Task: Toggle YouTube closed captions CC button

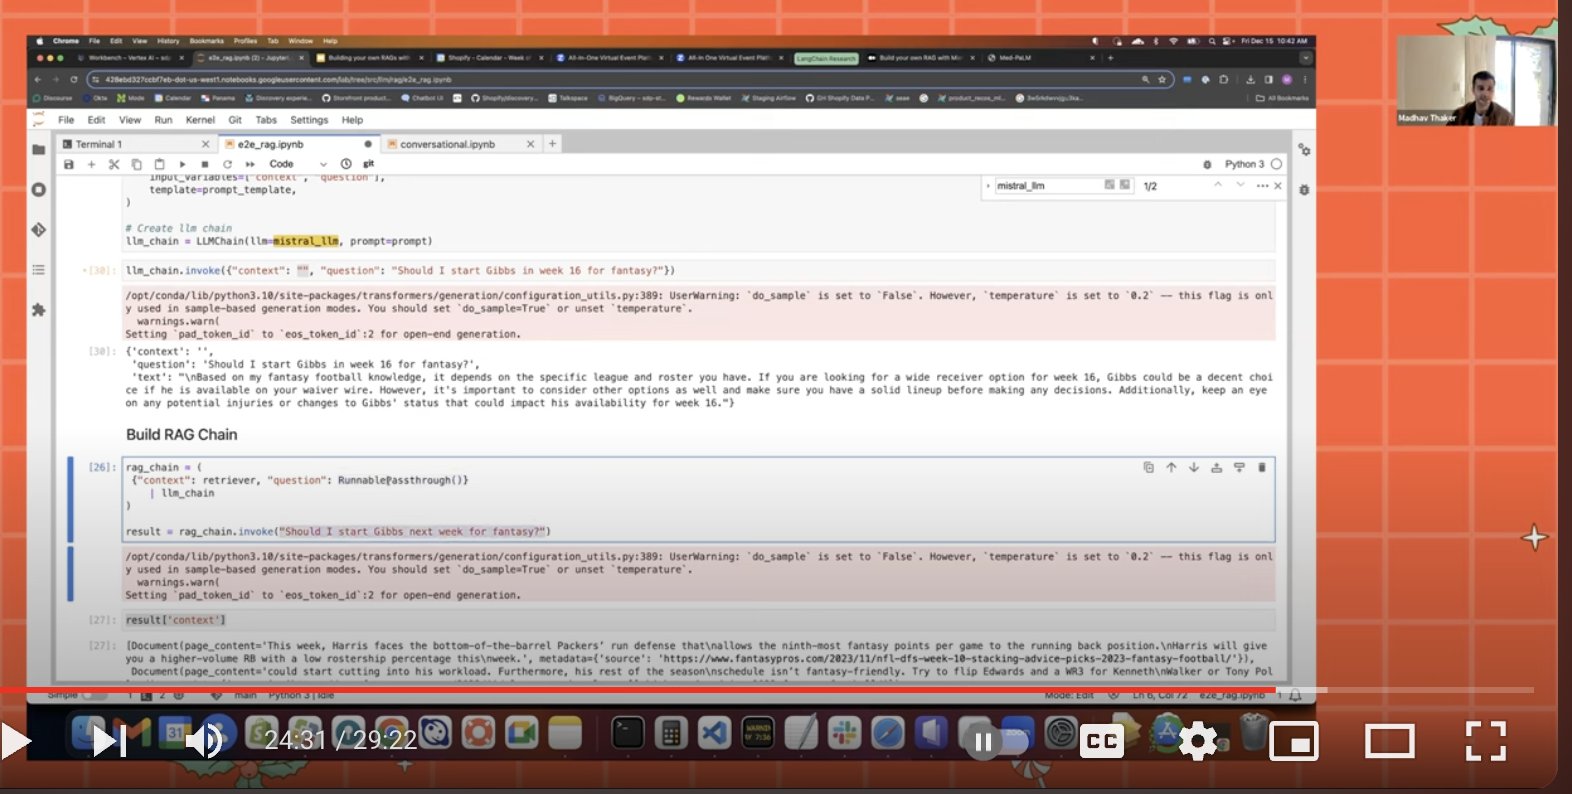Action: point(1101,741)
